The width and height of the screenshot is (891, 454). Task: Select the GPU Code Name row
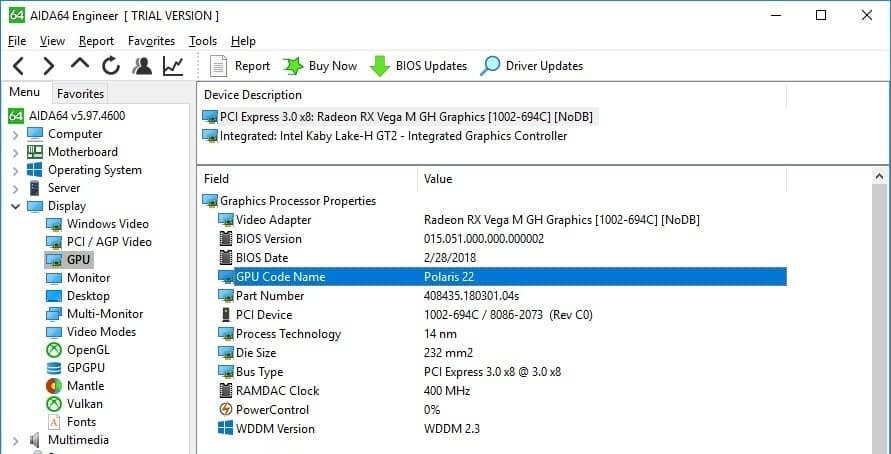click(x=493, y=277)
